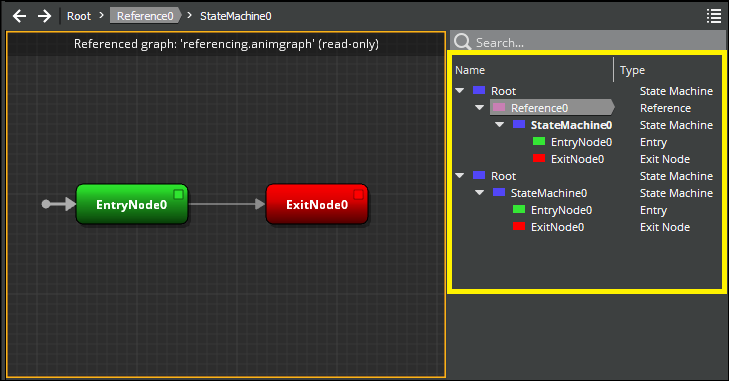Click the red icon of ExitNode0 under Reference0

(x=539, y=158)
